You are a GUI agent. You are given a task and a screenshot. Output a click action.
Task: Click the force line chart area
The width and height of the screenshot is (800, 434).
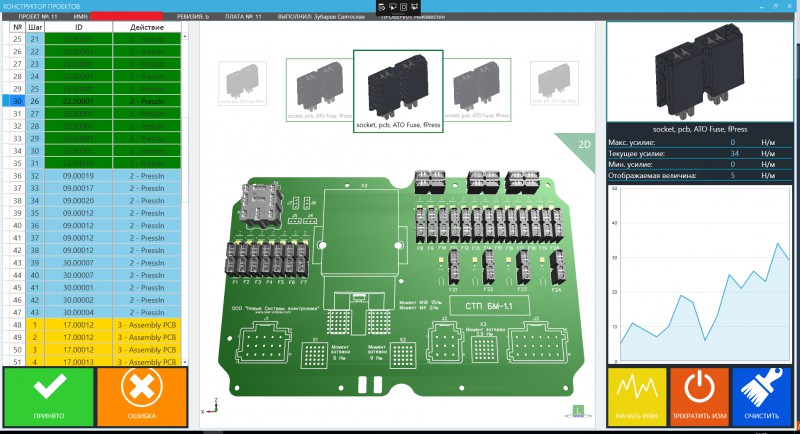[699, 275]
